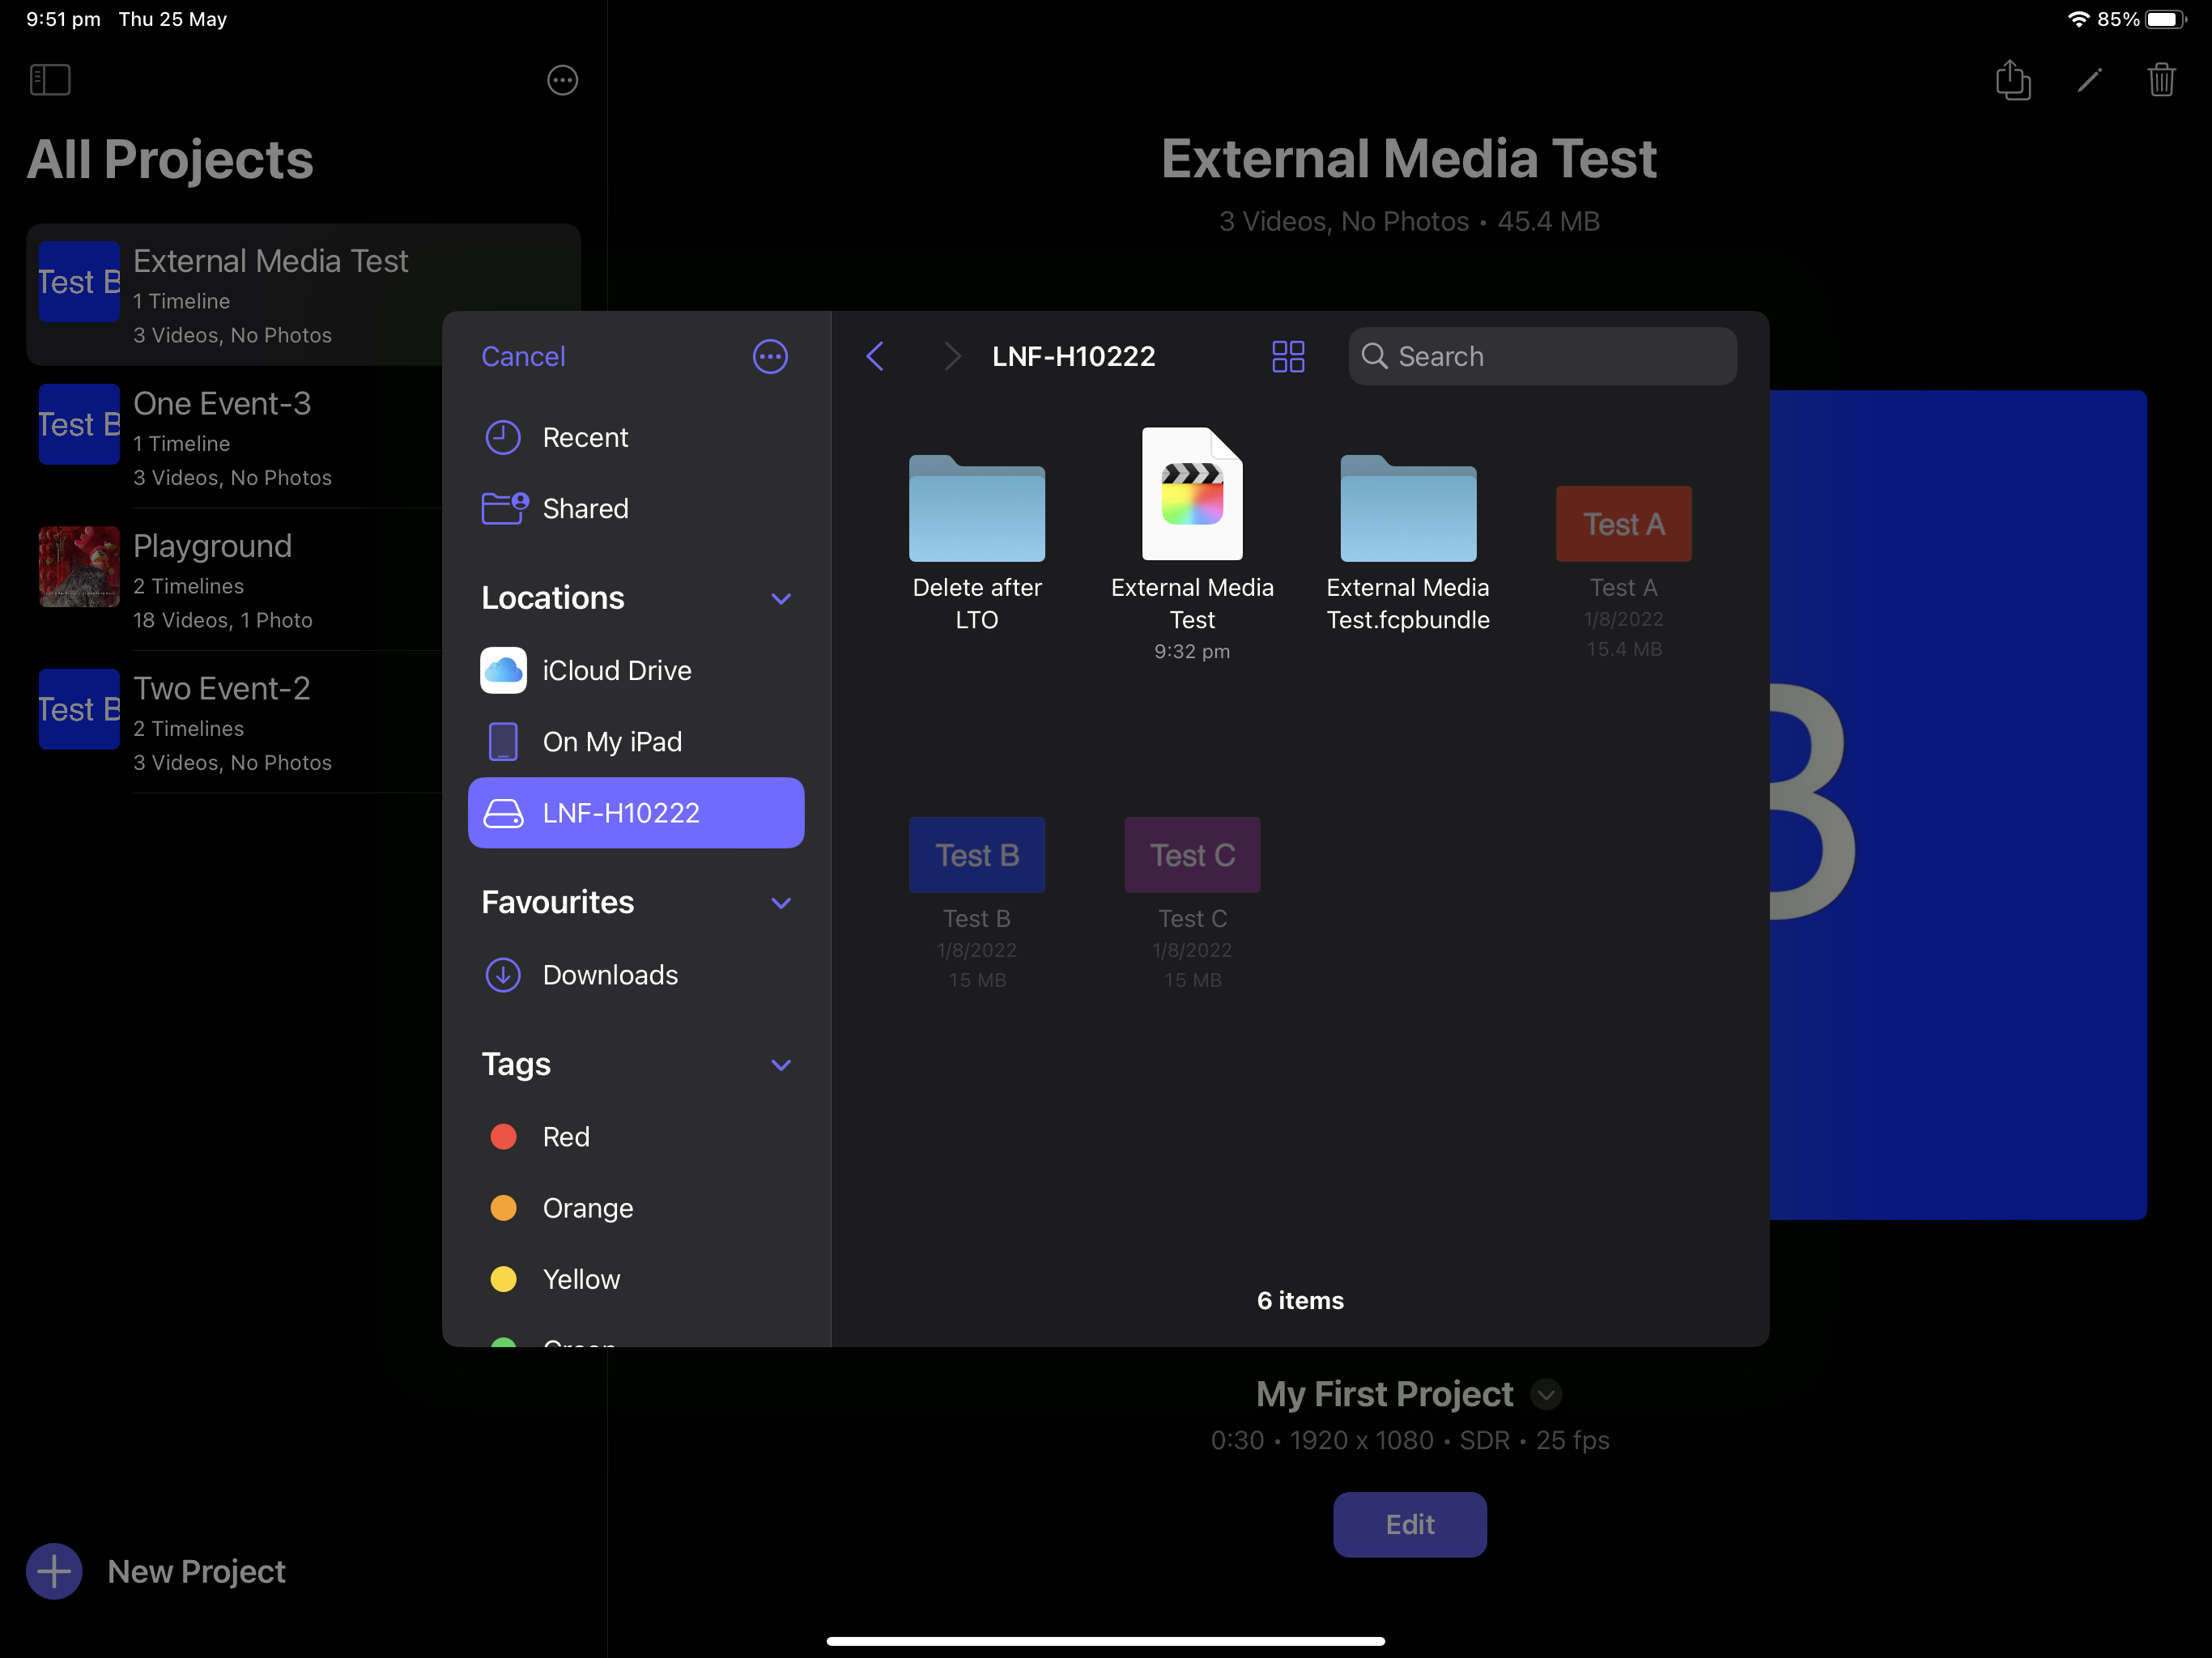Cancel the file picker dialog

point(523,356)
